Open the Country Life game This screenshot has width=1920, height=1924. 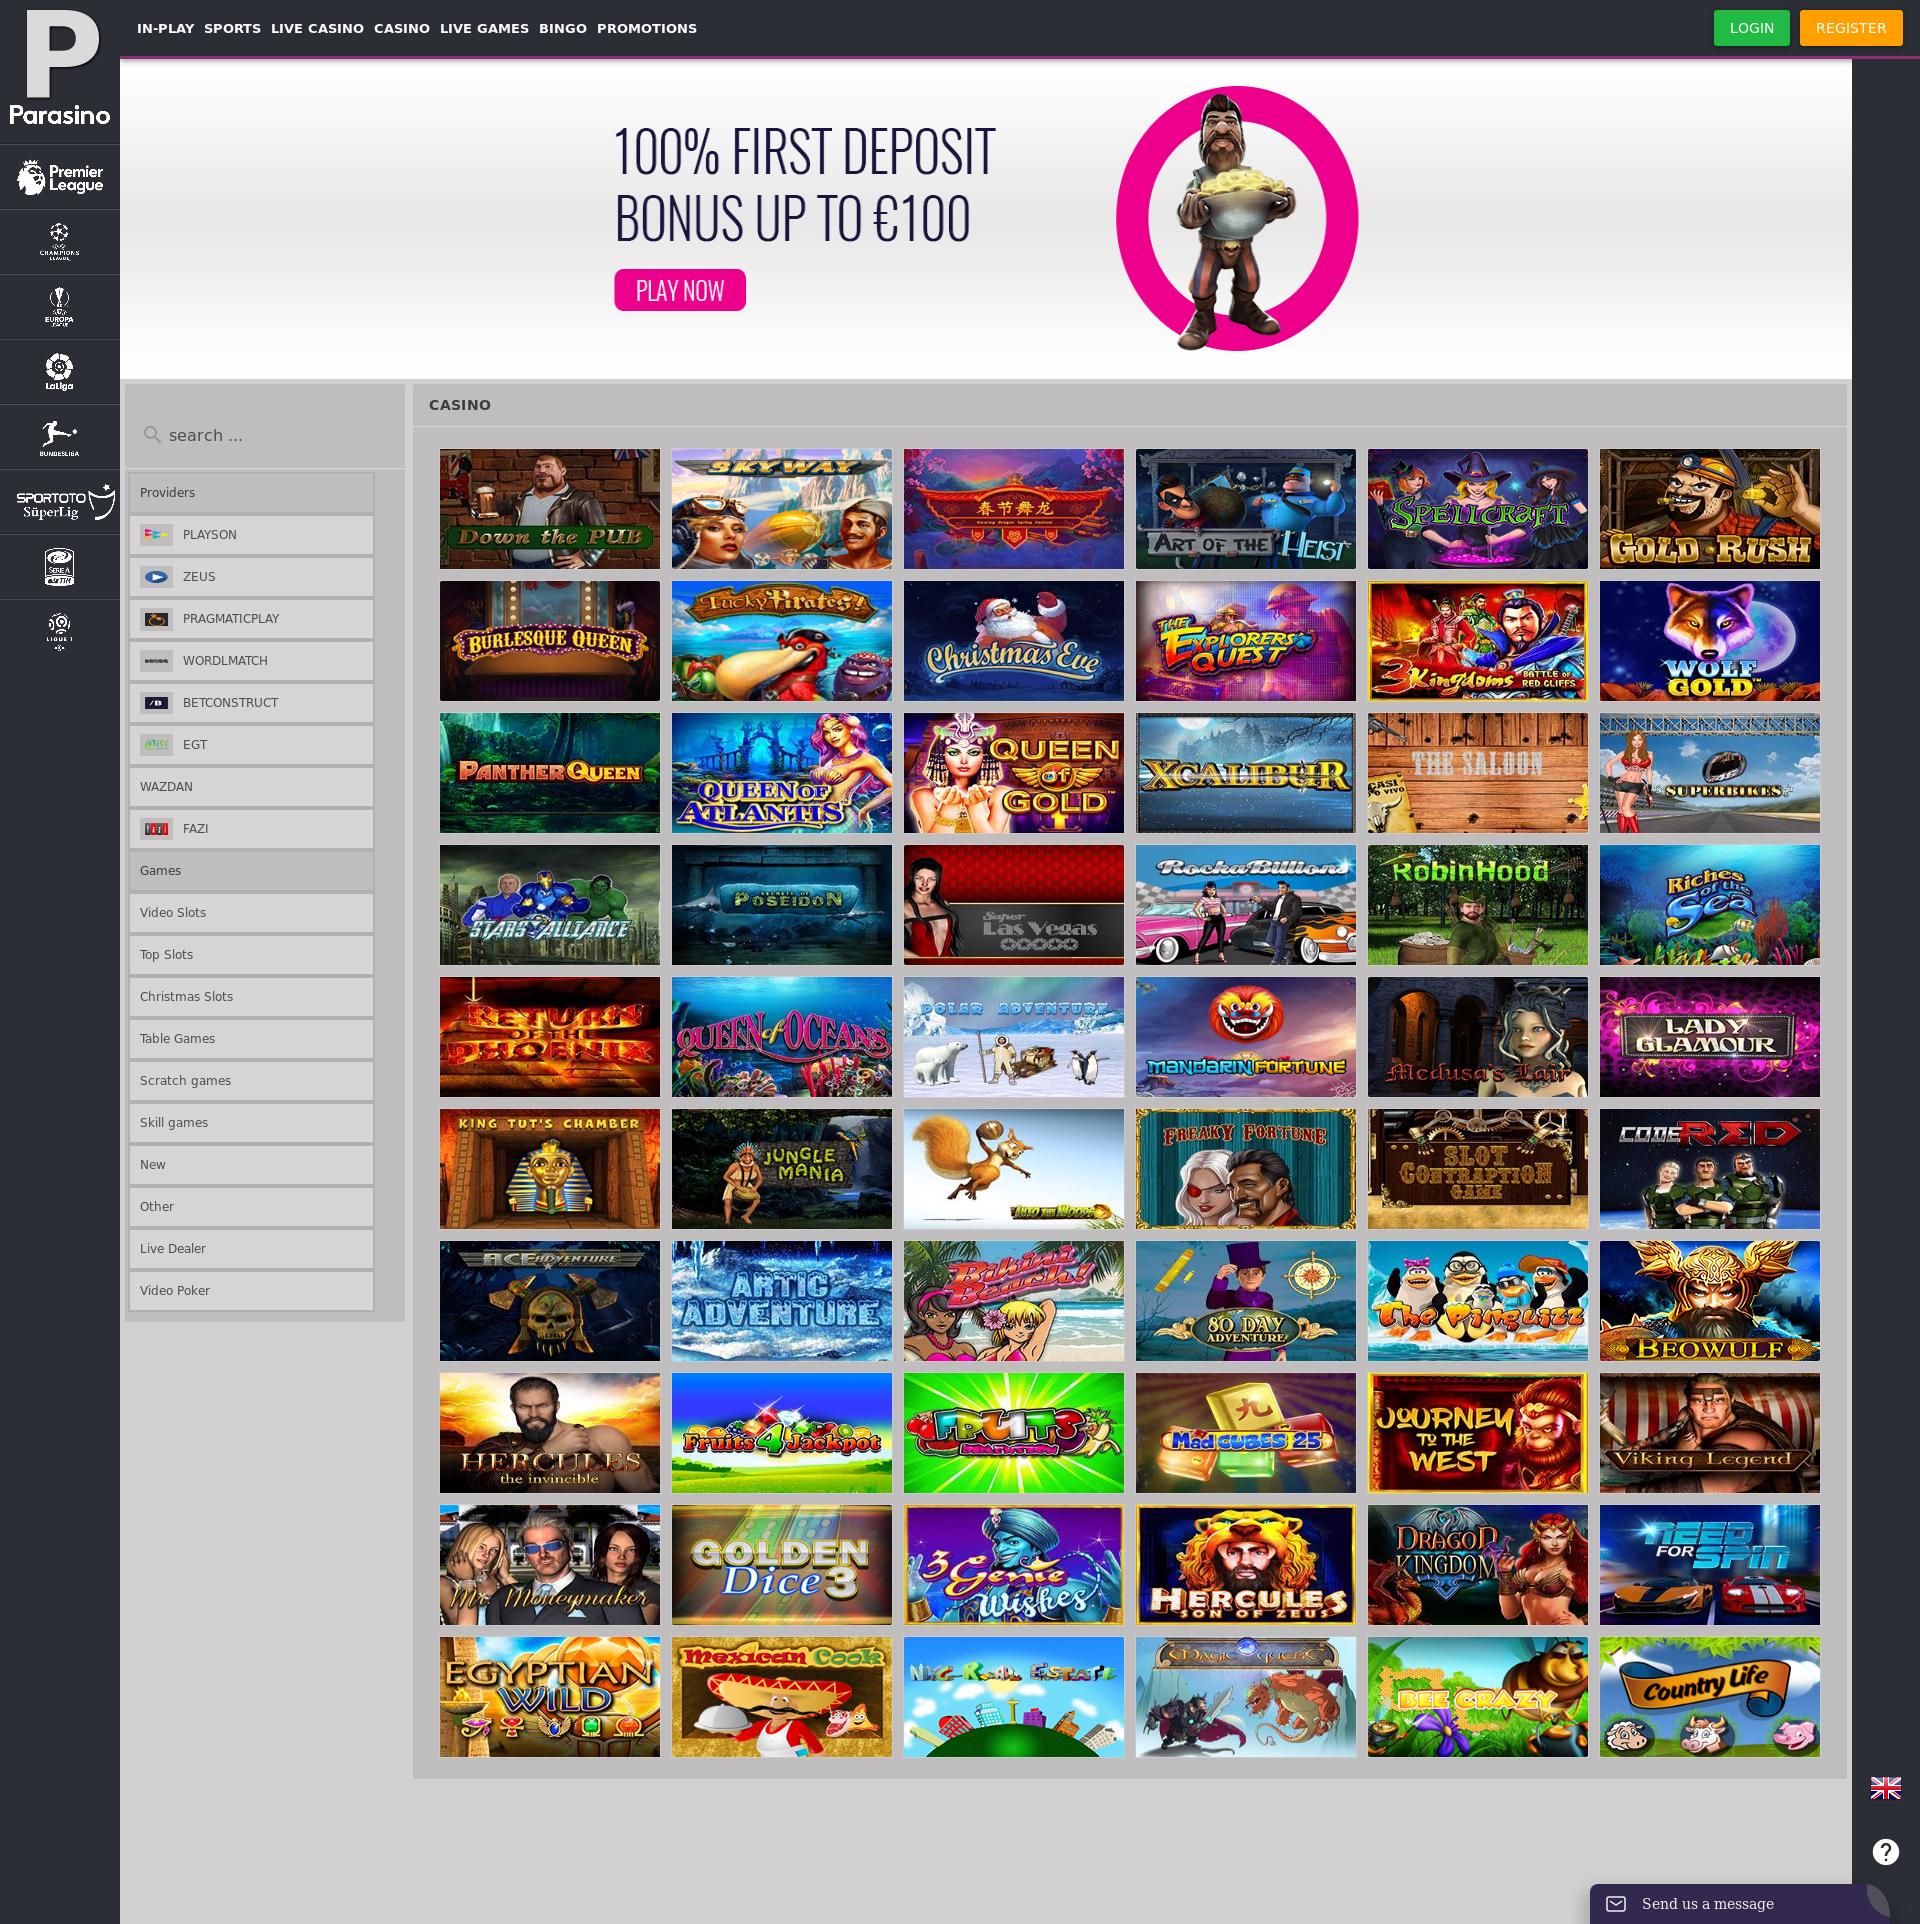1710,1697
